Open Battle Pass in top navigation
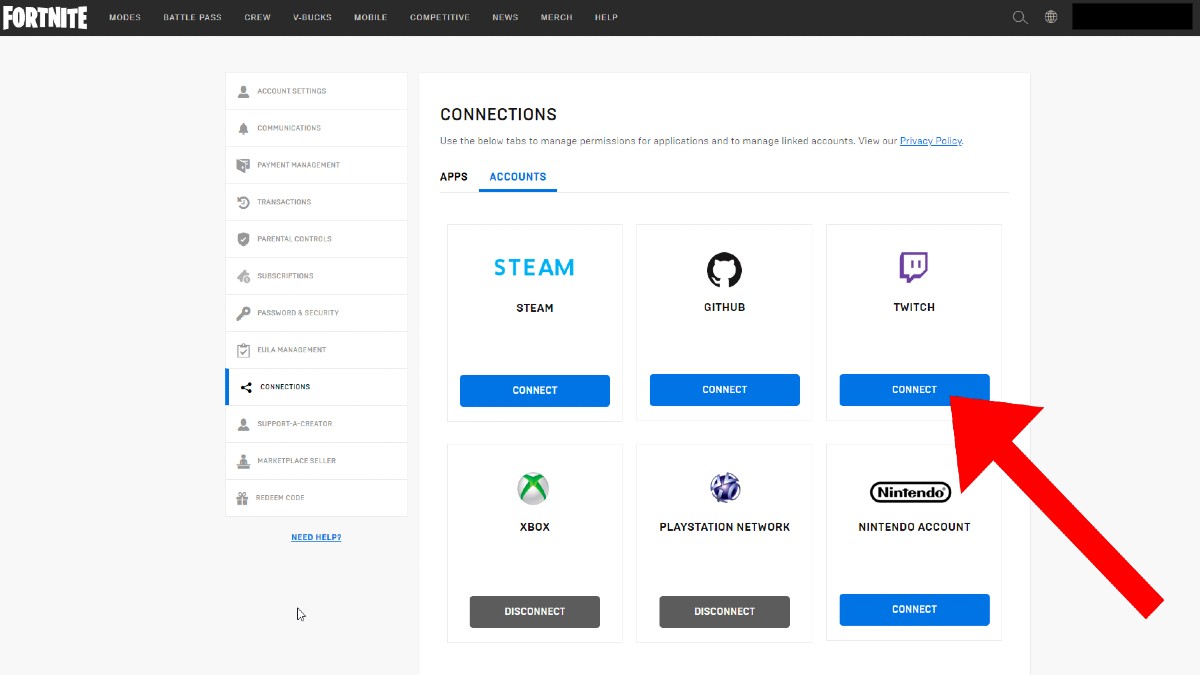 coord(192,17)
